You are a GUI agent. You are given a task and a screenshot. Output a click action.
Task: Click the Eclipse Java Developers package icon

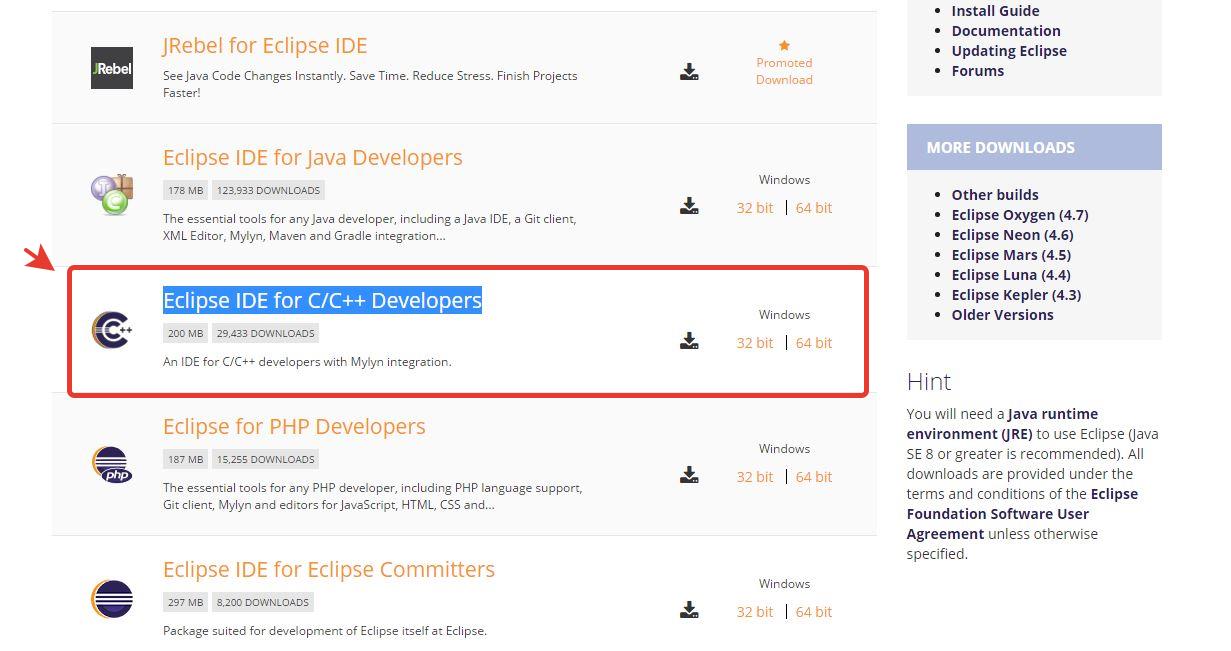pos(111,194)
